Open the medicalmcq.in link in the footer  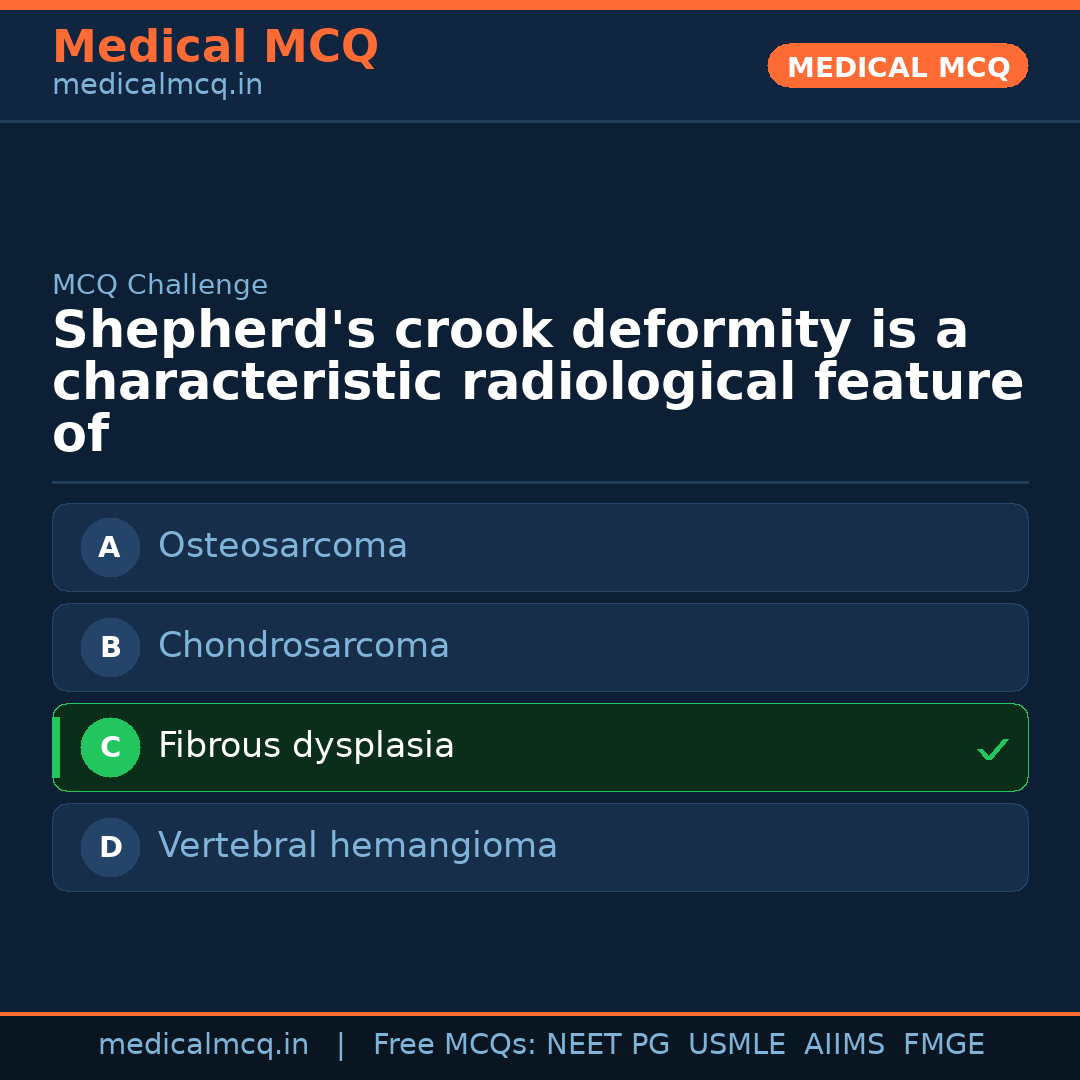tap(203, 1045)
